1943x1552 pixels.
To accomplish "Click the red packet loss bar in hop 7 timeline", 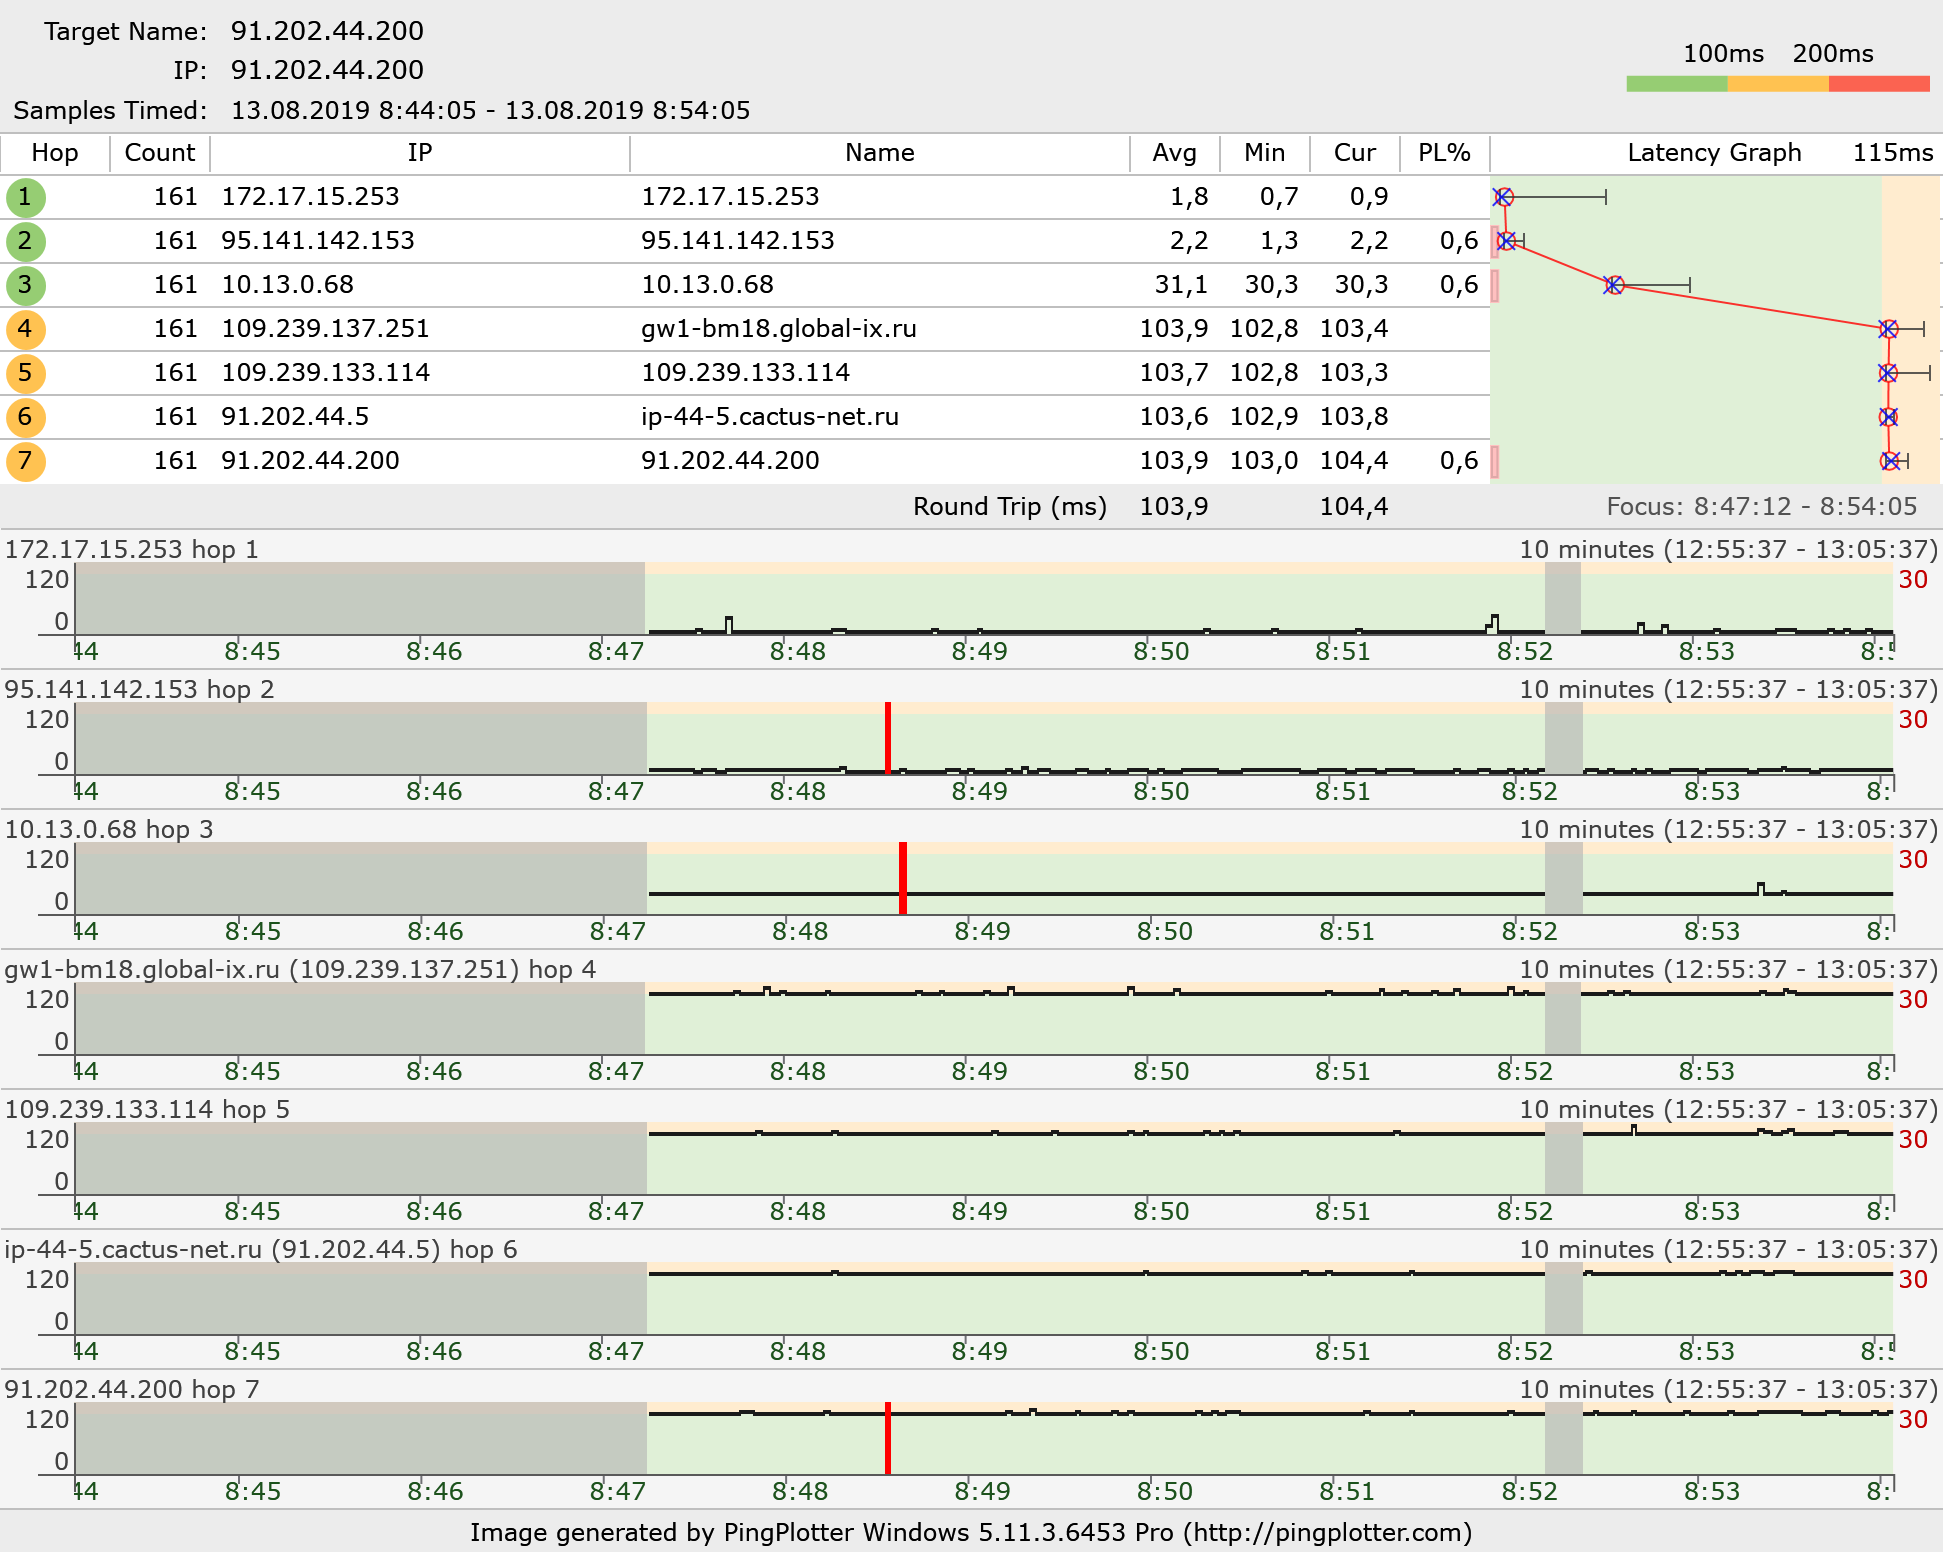I will [x=888, y=1438].
